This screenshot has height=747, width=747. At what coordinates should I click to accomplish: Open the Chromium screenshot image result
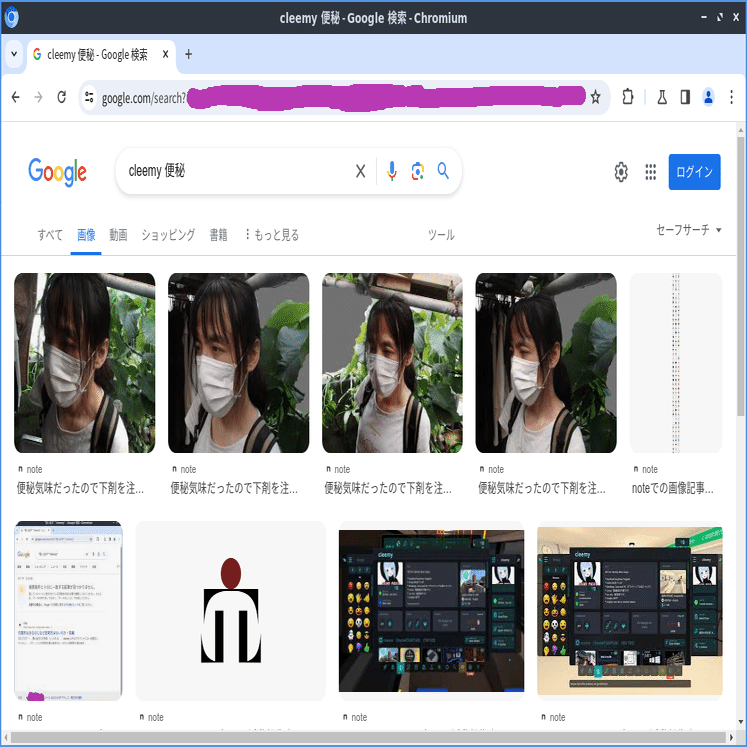pos(69,611)
